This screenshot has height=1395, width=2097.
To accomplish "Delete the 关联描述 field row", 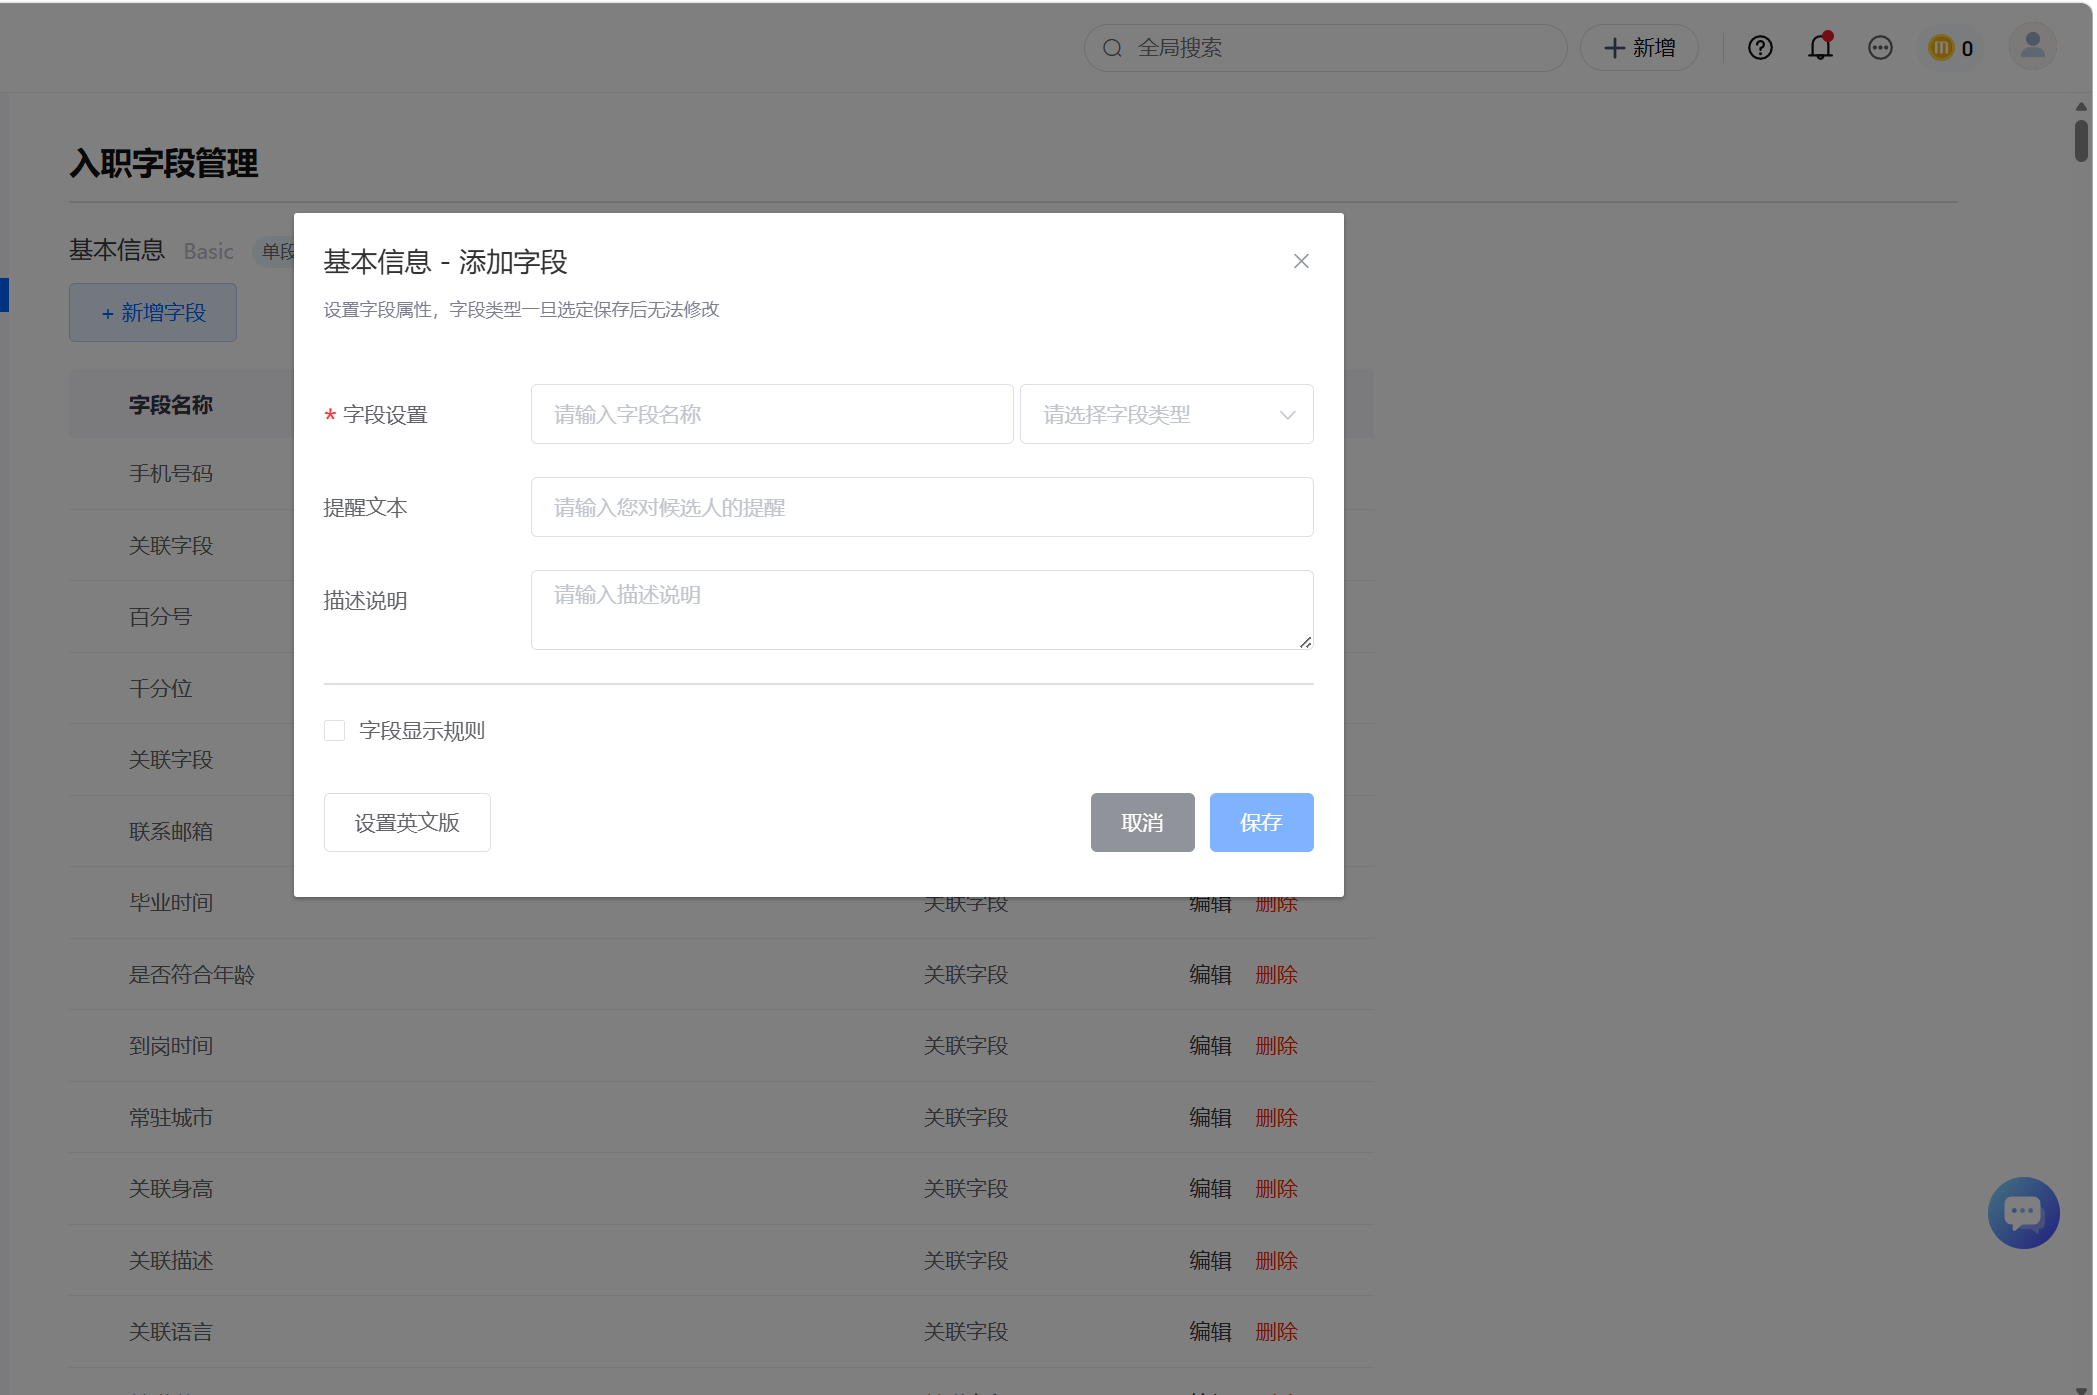I will pyautogui.click(x=1276, y=1260).
